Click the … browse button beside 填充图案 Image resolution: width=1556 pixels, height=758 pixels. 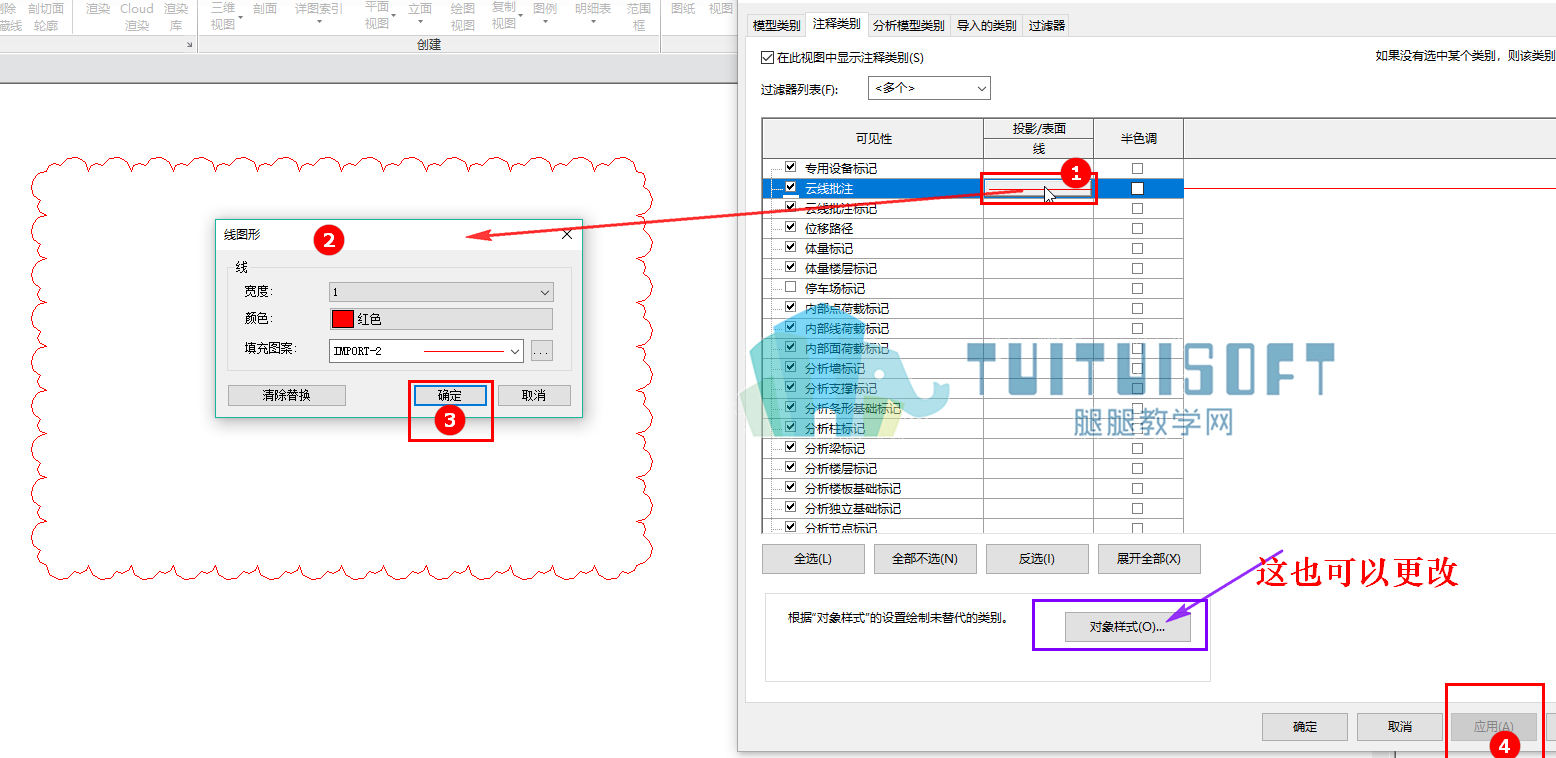coord(541,351)
